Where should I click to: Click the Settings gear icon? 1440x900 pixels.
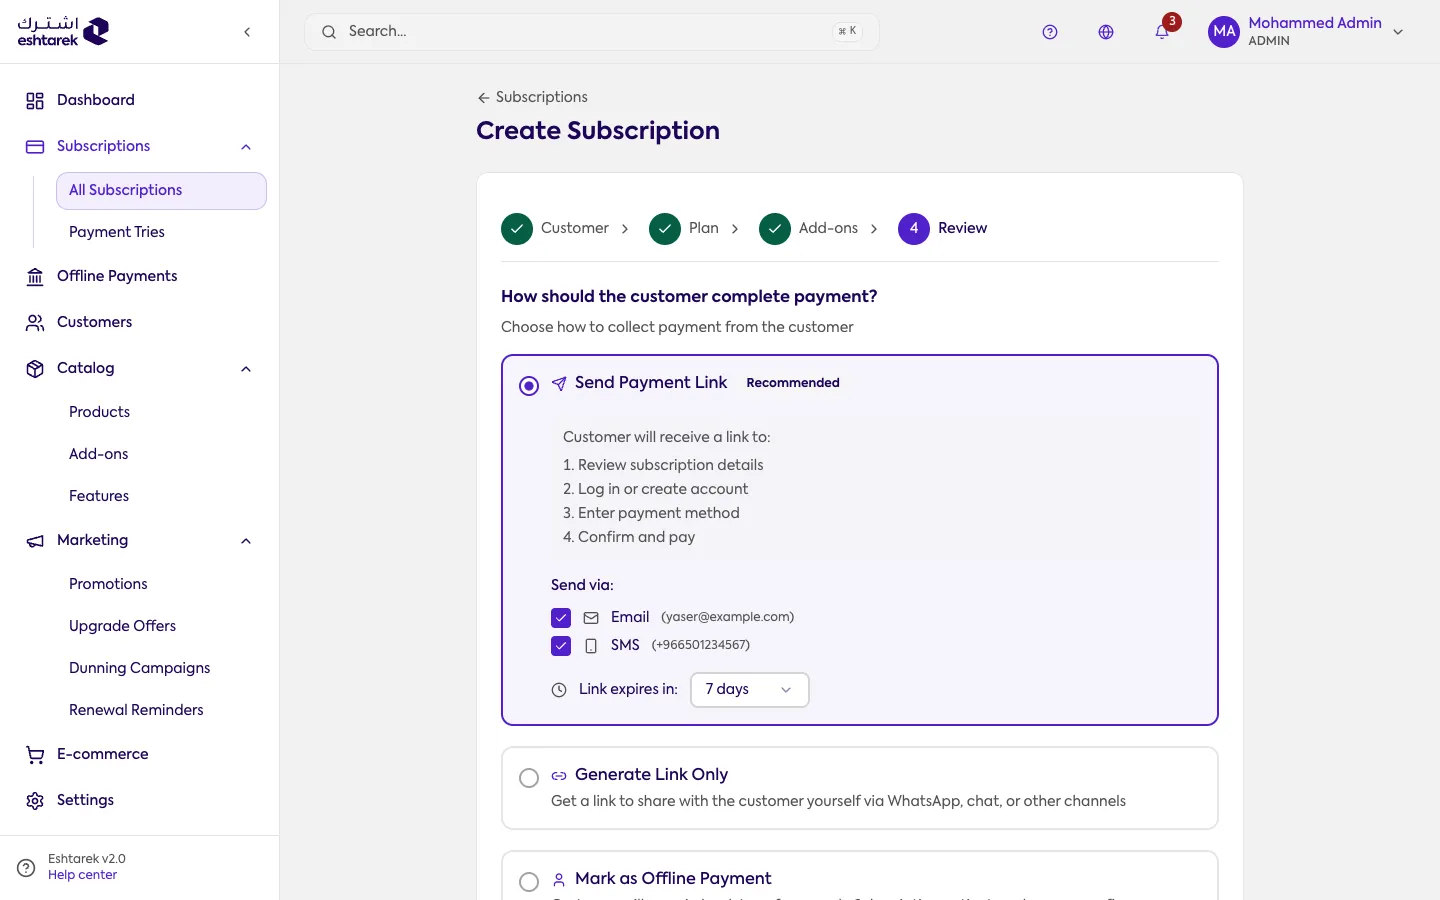[35, 800]
